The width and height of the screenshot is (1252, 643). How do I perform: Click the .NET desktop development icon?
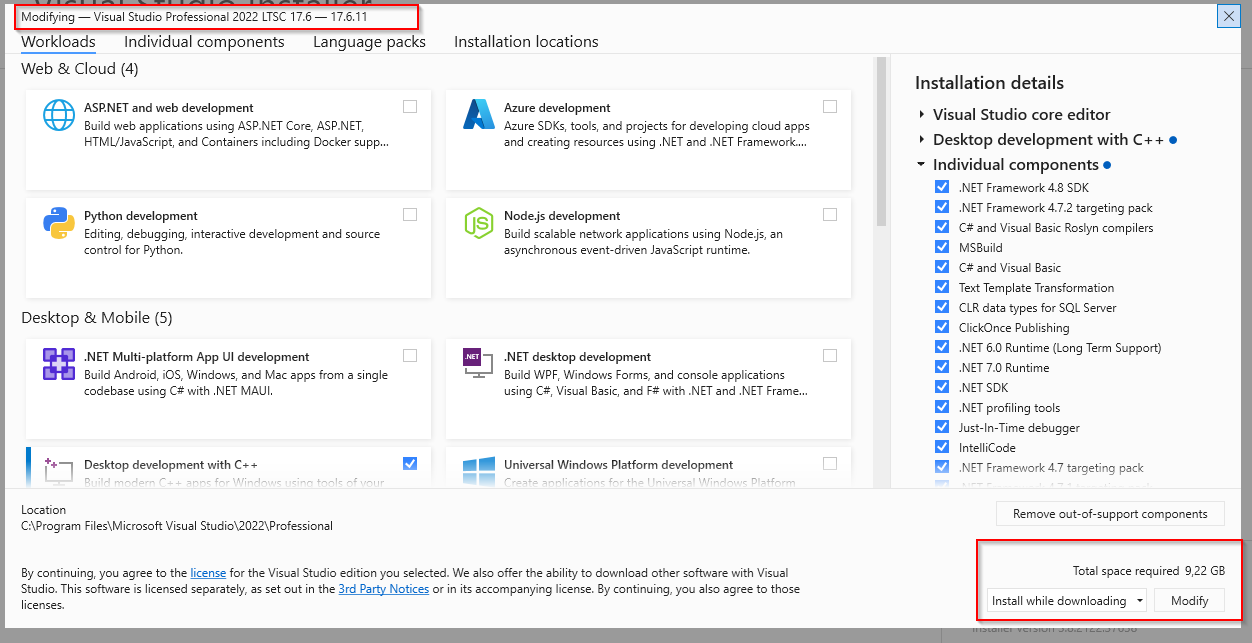point(478,364)
